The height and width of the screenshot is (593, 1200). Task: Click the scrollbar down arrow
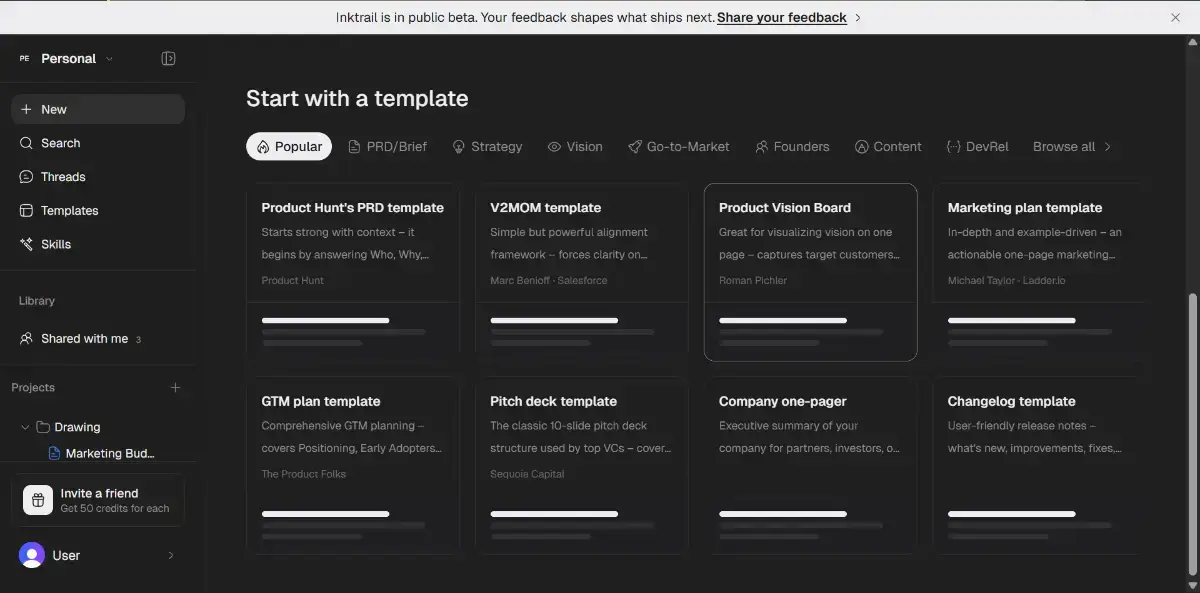[1191, 586]
